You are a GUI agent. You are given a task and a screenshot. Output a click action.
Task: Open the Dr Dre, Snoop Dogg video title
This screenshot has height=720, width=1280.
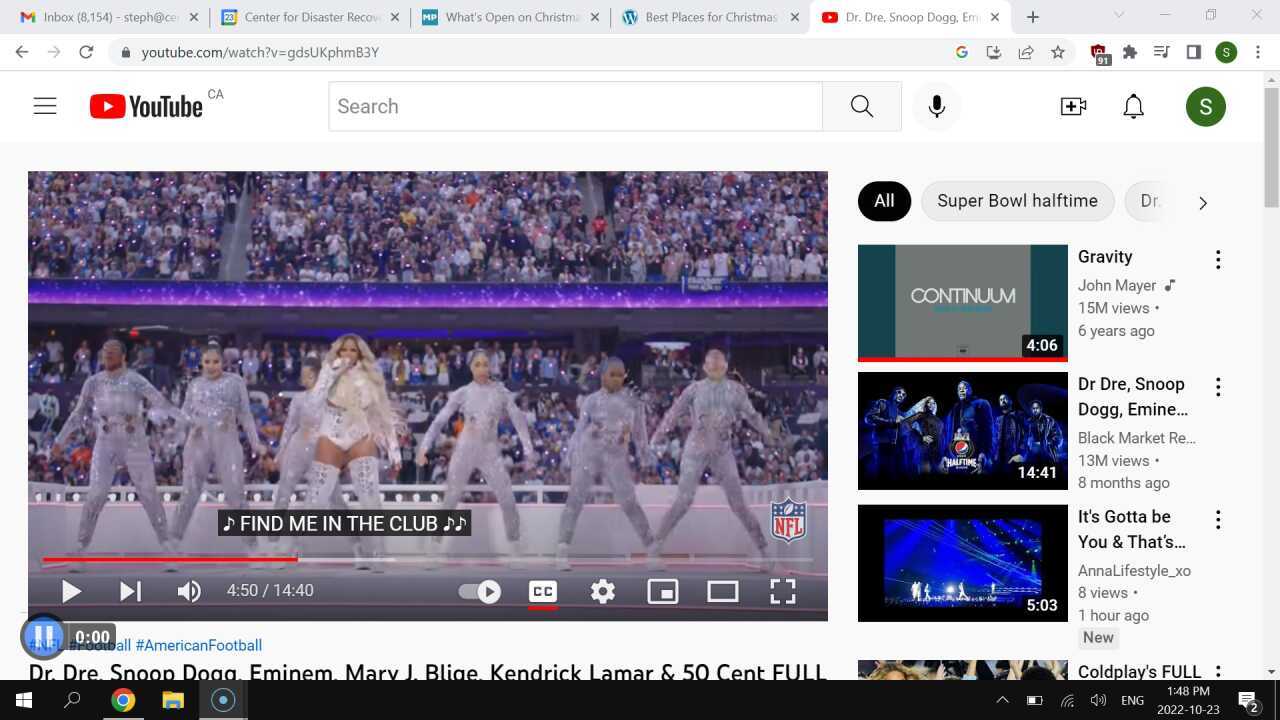[1133, 397]
